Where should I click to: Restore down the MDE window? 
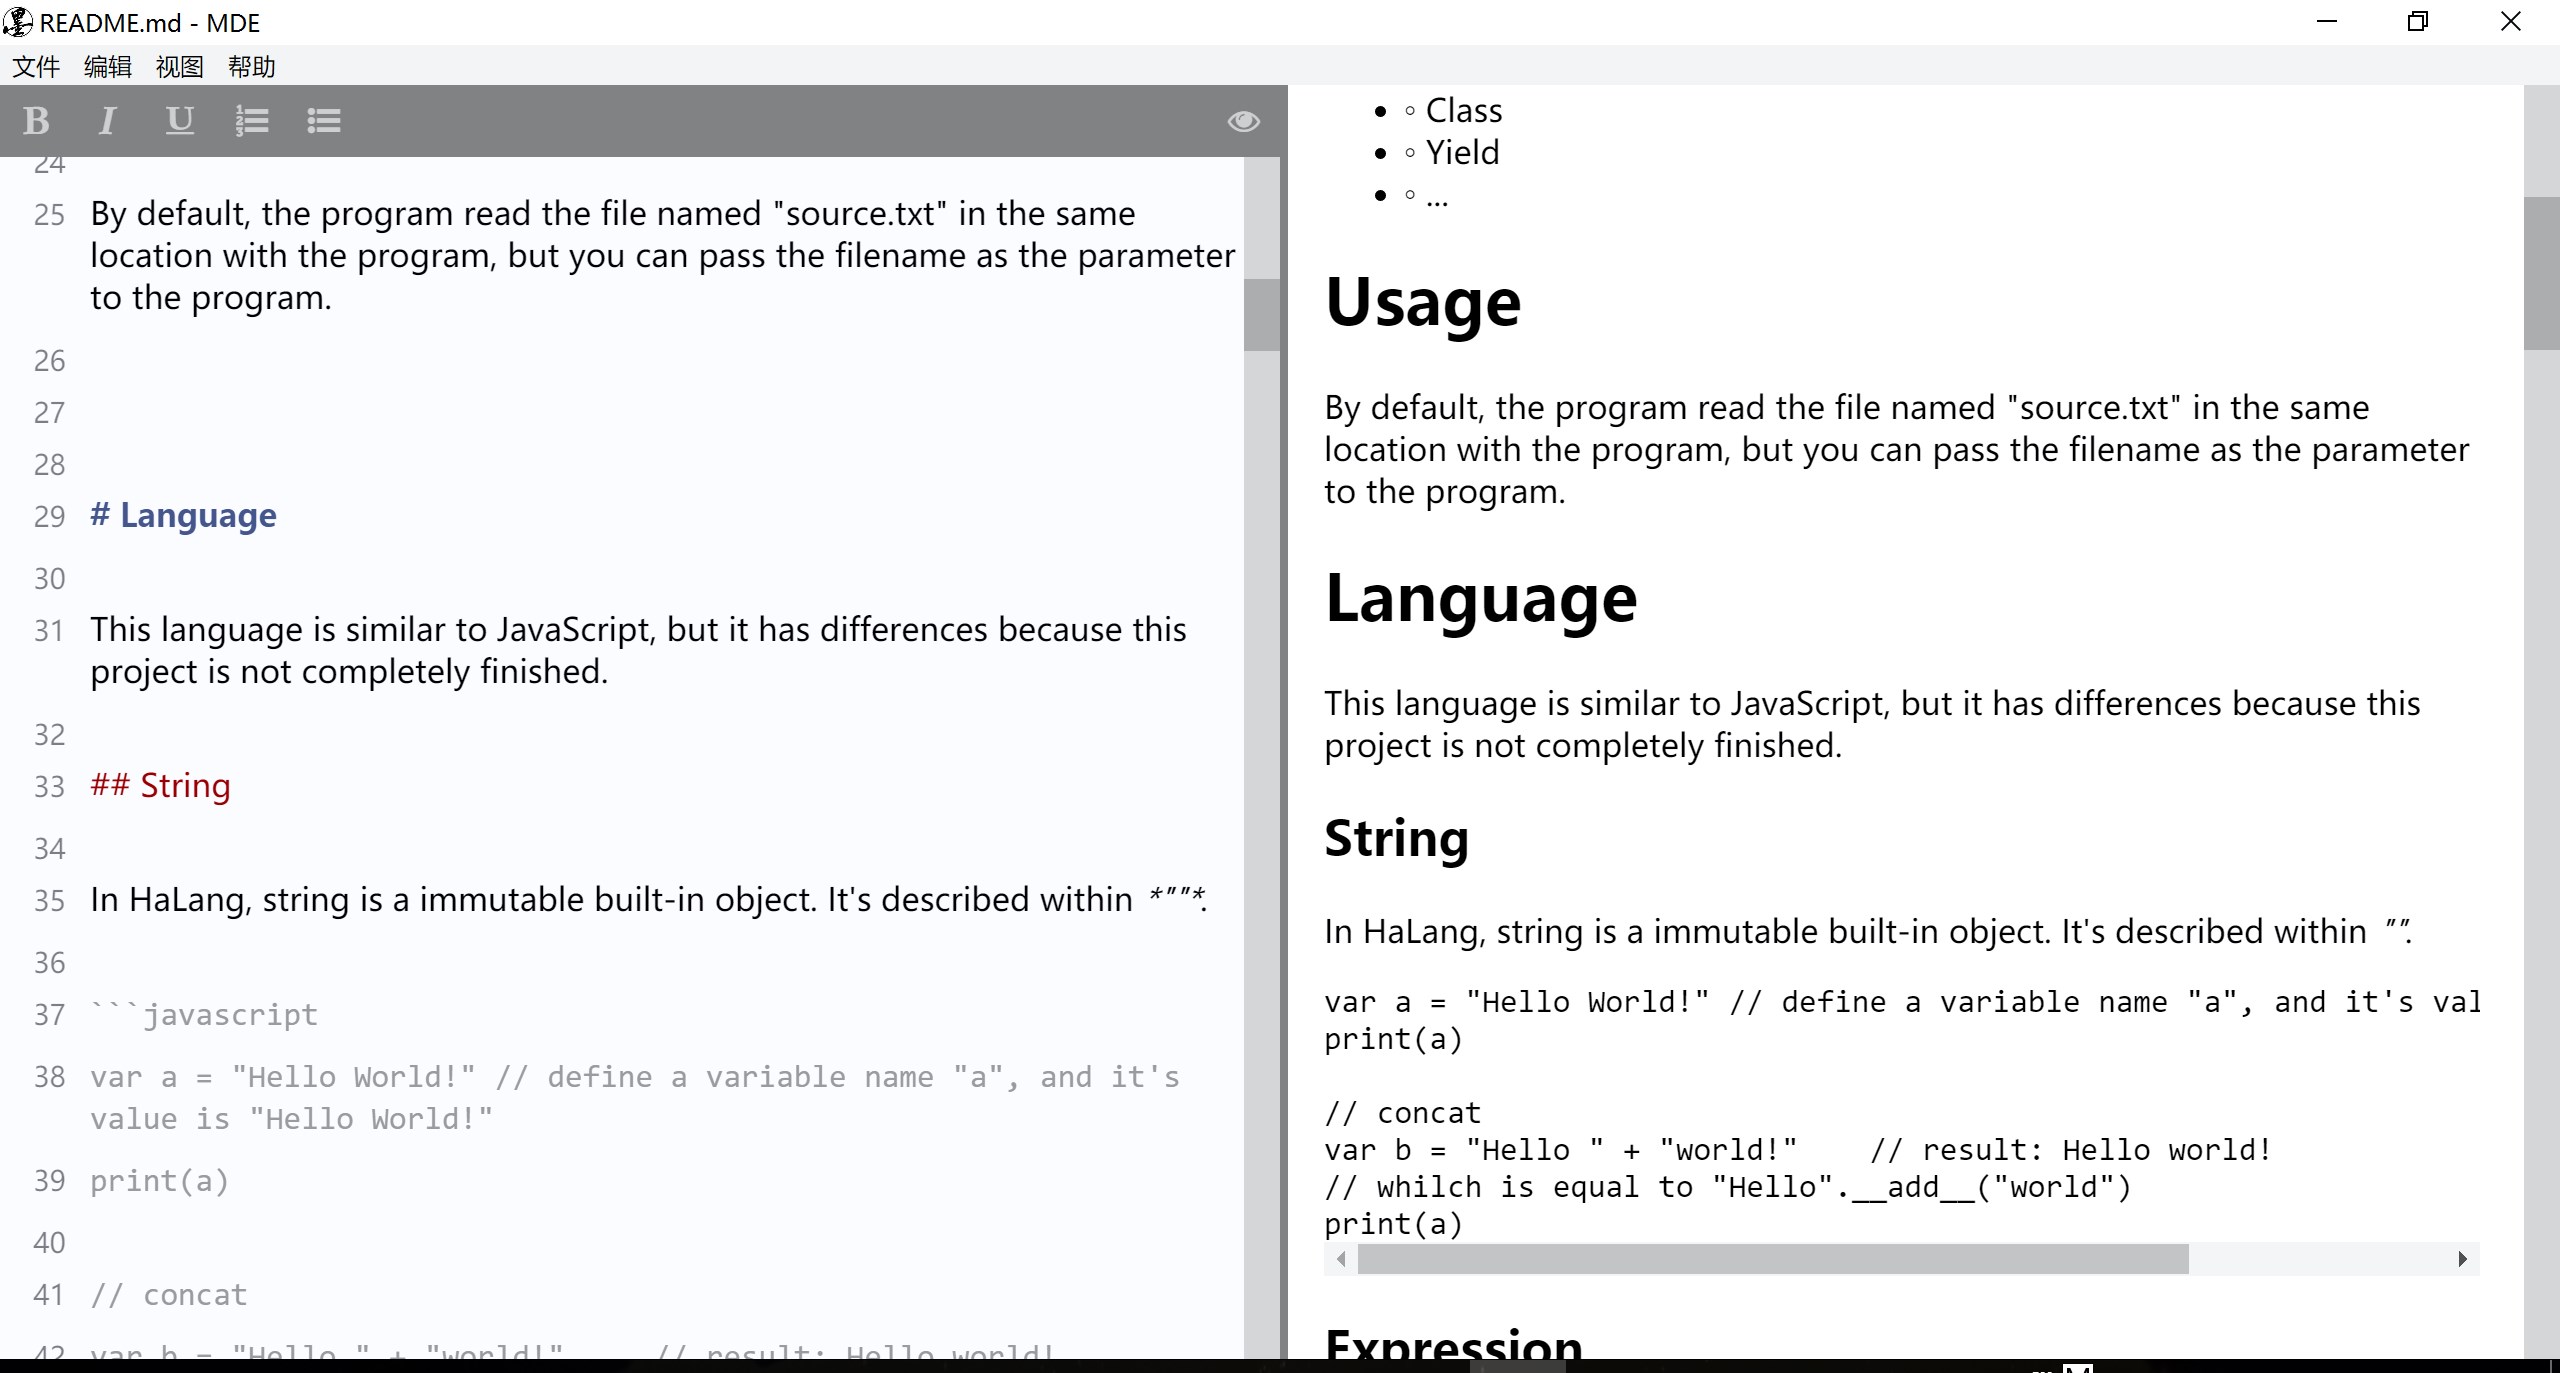pos(2418,22)
